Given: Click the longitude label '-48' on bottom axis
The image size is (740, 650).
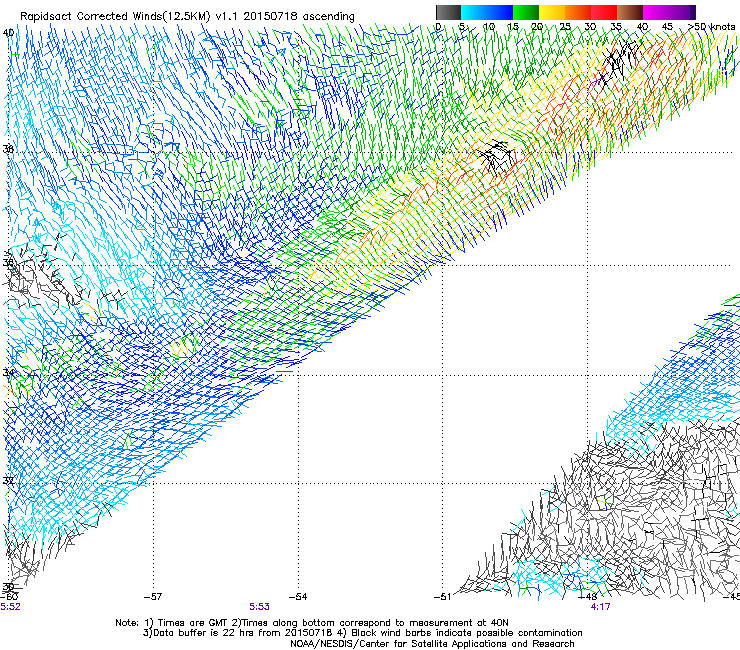Looking at the screenshot, I should [588, 597].
